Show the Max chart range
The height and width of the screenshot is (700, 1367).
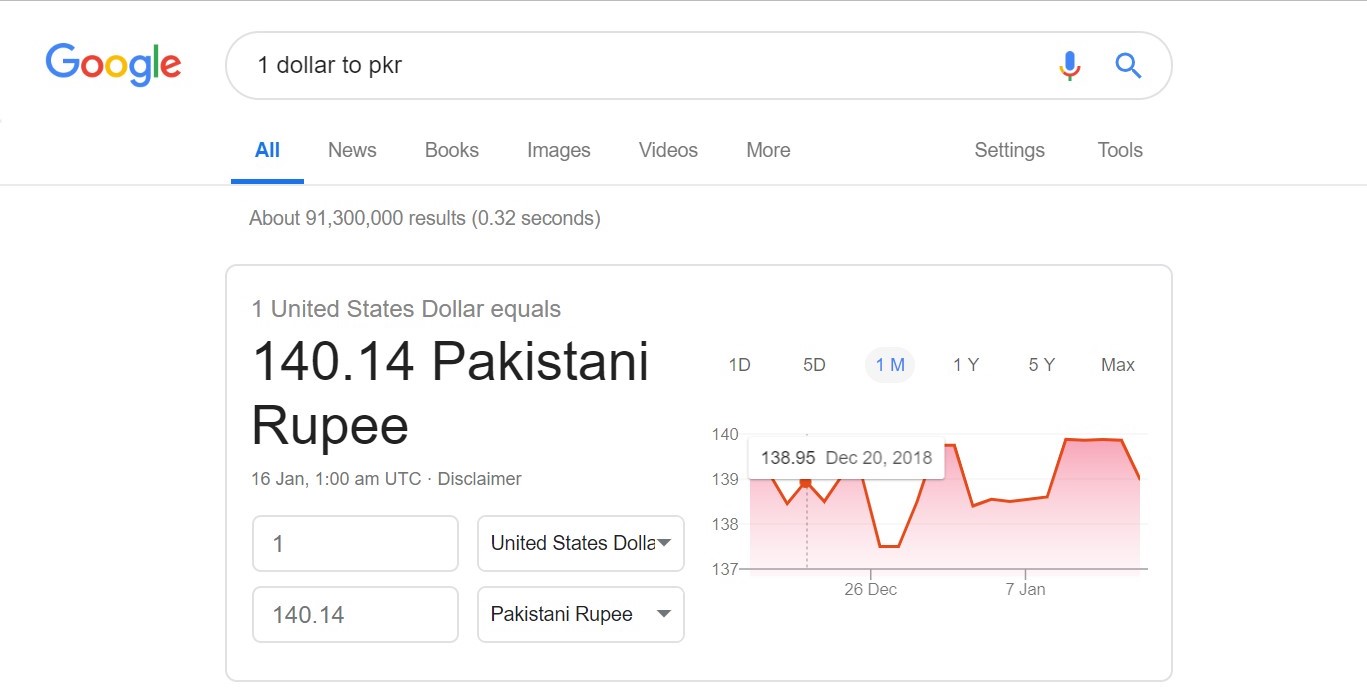pos(1117,365)
